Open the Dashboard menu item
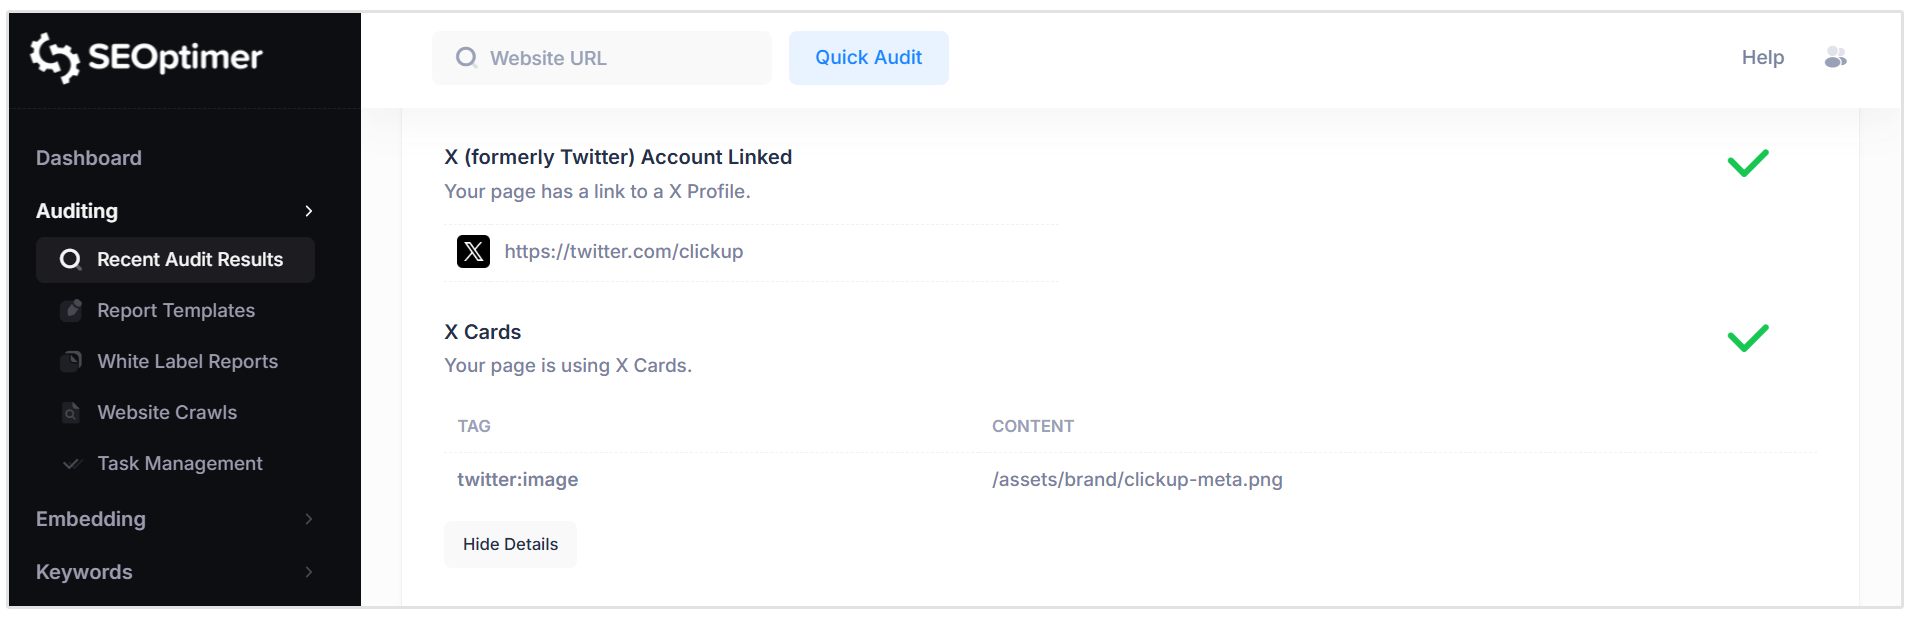 pyautogui.click(x=88, y=157)
